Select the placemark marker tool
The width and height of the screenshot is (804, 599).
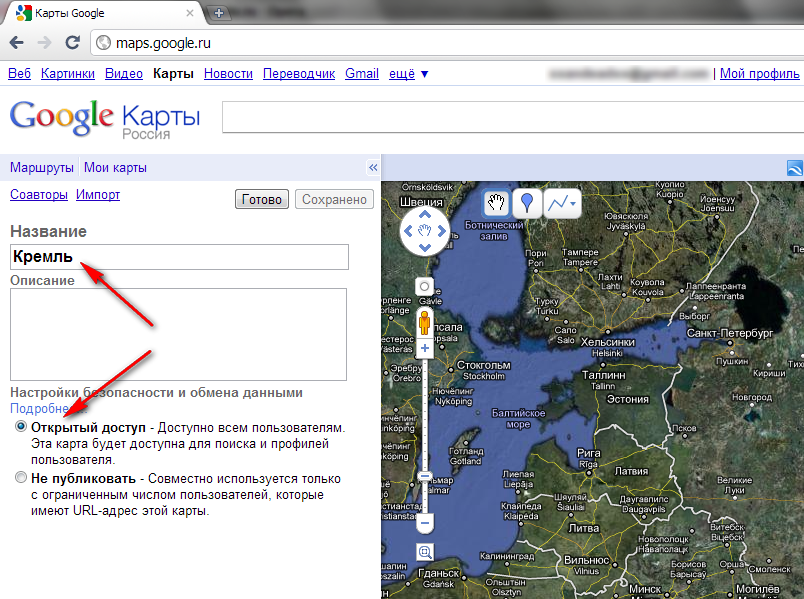coord(527,203)
